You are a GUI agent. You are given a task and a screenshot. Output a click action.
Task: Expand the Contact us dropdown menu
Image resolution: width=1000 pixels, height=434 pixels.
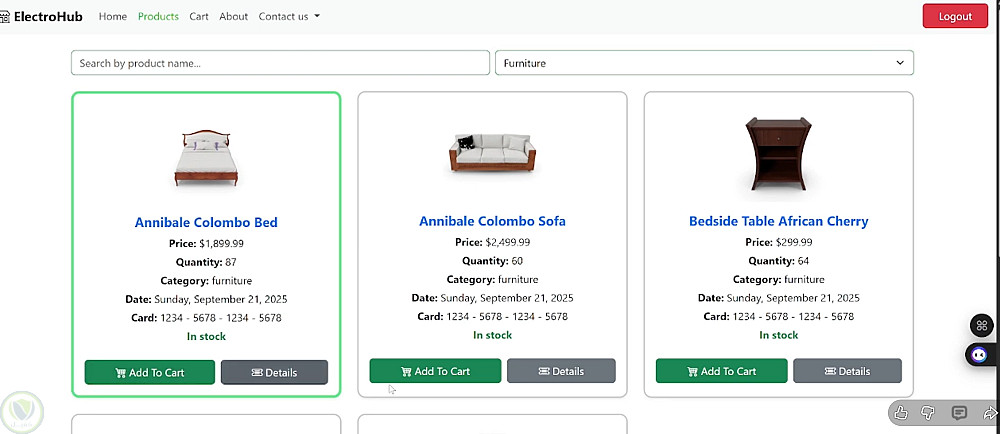pos(289,17)
